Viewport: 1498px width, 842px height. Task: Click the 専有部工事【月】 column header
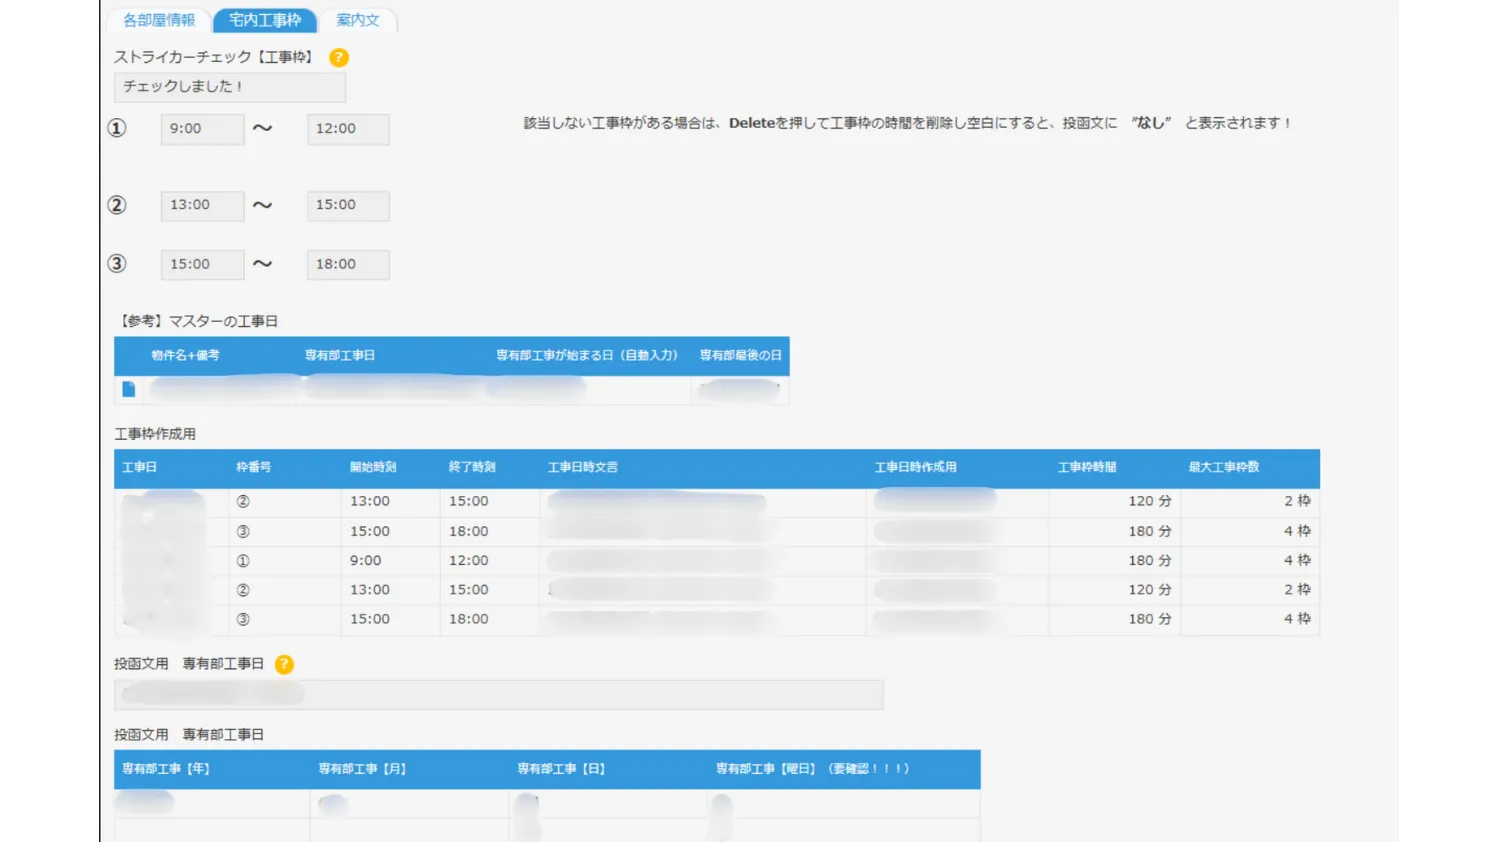(x=362, y=769)
